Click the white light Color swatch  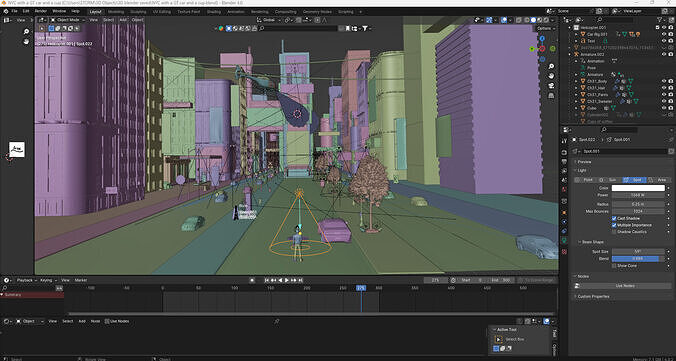(638, 188)
